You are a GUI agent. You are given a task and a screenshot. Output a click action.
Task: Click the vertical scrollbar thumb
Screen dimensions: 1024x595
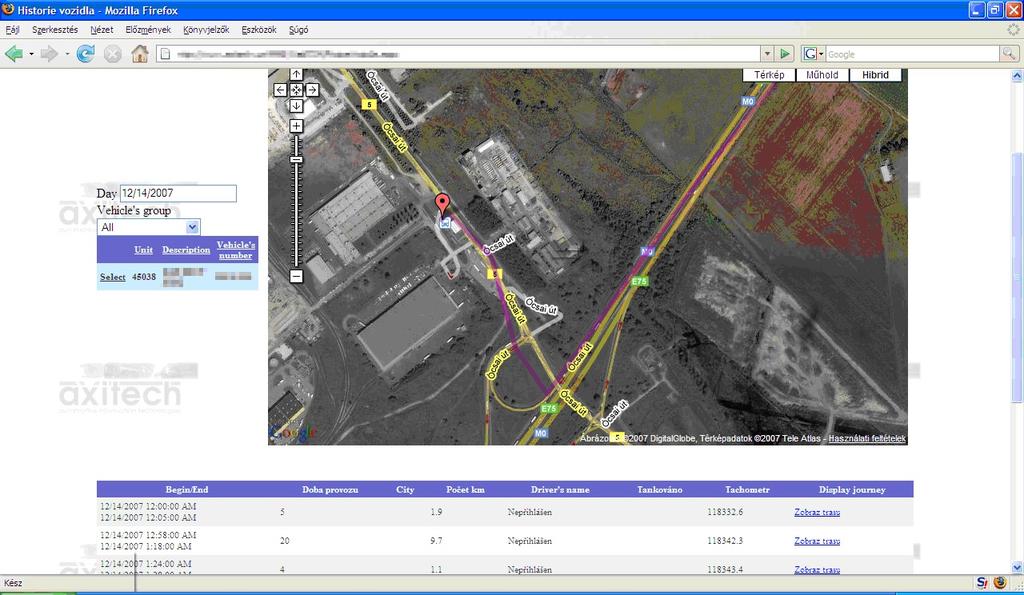(x=1017, y=278)
